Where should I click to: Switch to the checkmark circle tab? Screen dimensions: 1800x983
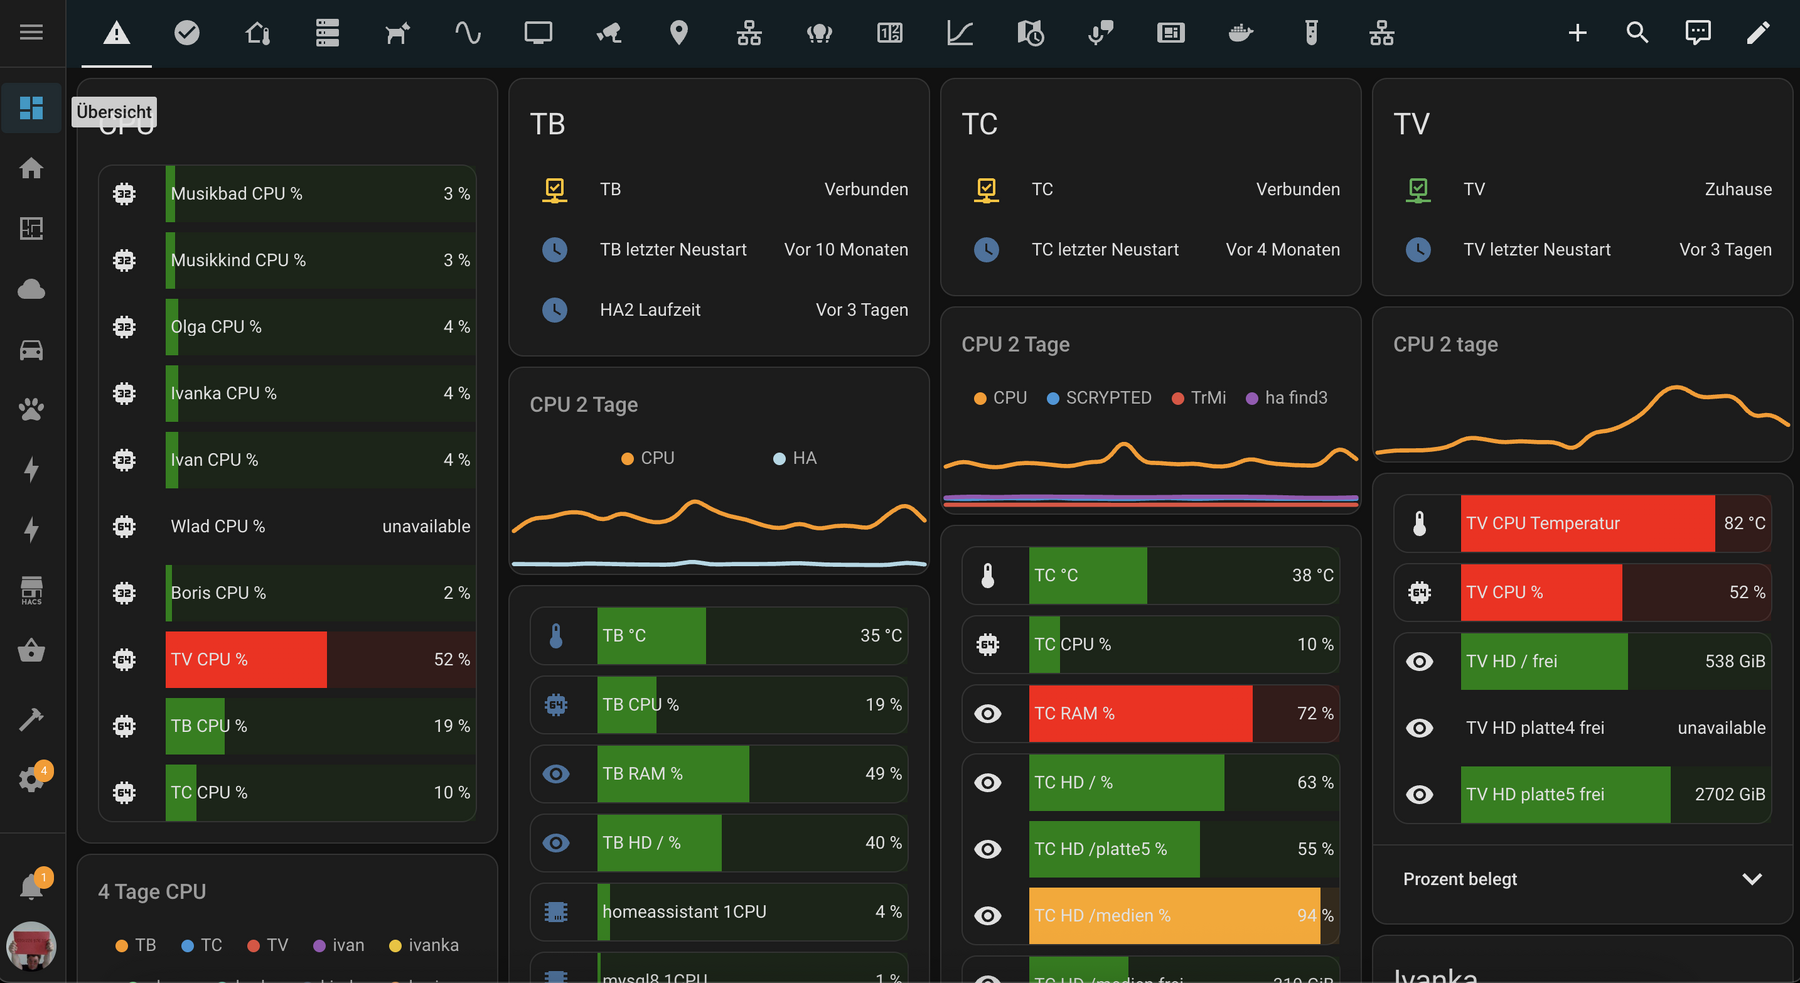point(187,33)
